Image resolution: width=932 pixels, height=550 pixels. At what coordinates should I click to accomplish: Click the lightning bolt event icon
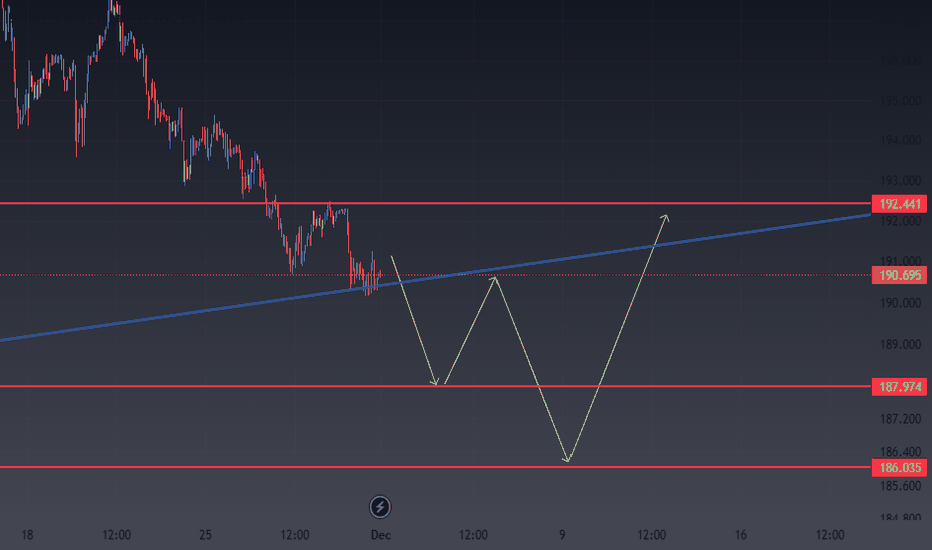tap(380, 507)
